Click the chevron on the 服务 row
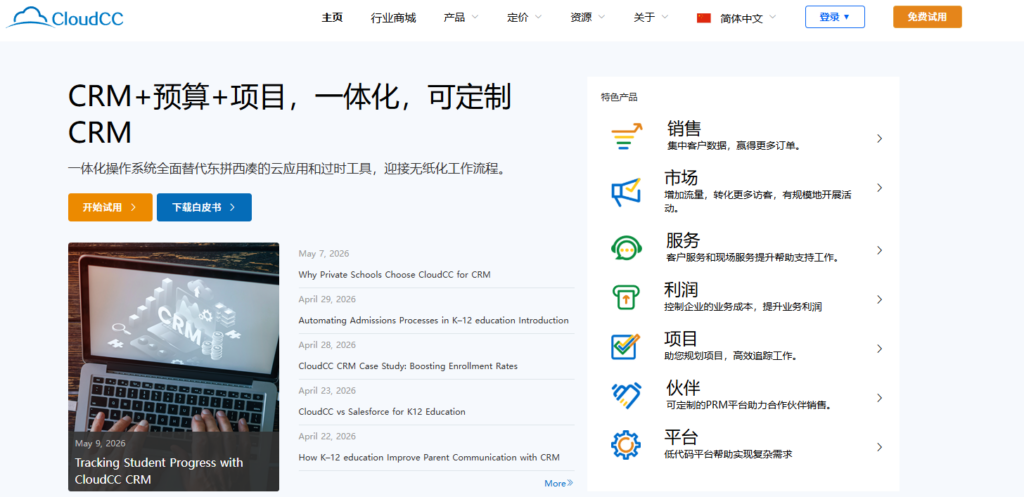This screenshot has width=1024, height=497. tap(880, 250)
